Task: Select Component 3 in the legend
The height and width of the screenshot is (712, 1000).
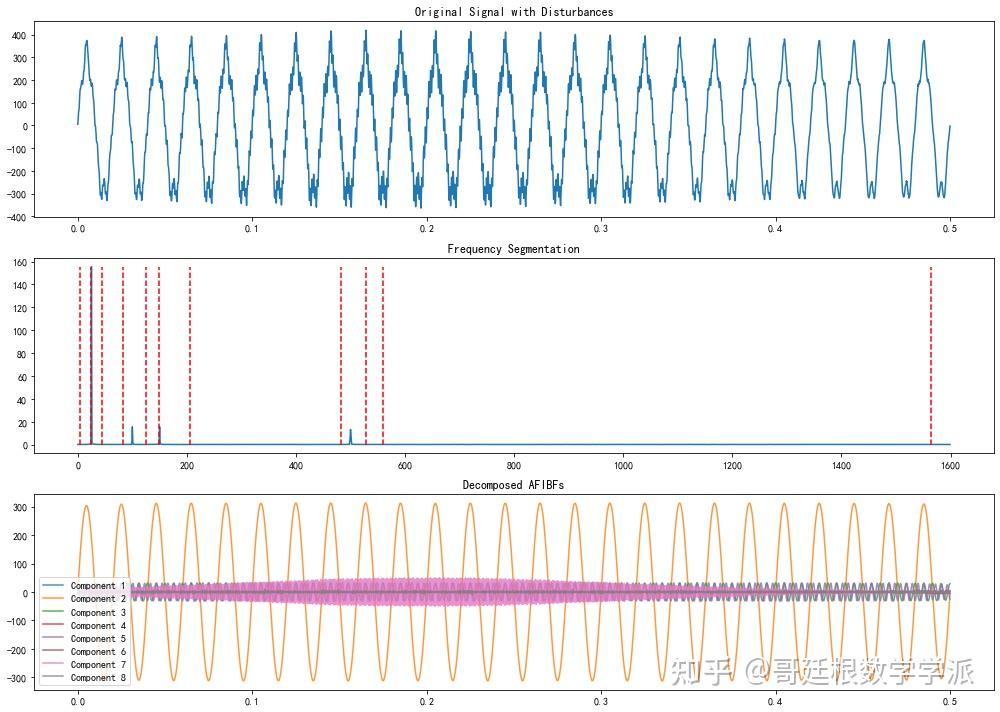Action: (x=84, y=612)
